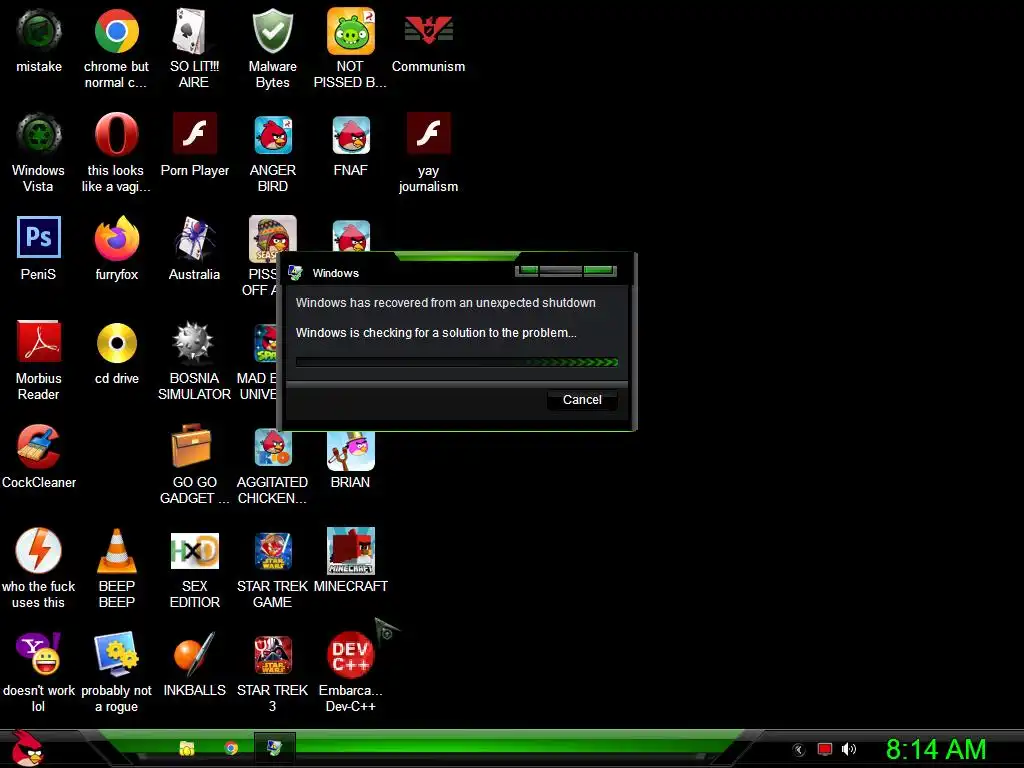Click the Windows dialog close button
Image resolution: width=1024 pixels, height=768 pixels.
click(x=600, y=270)
